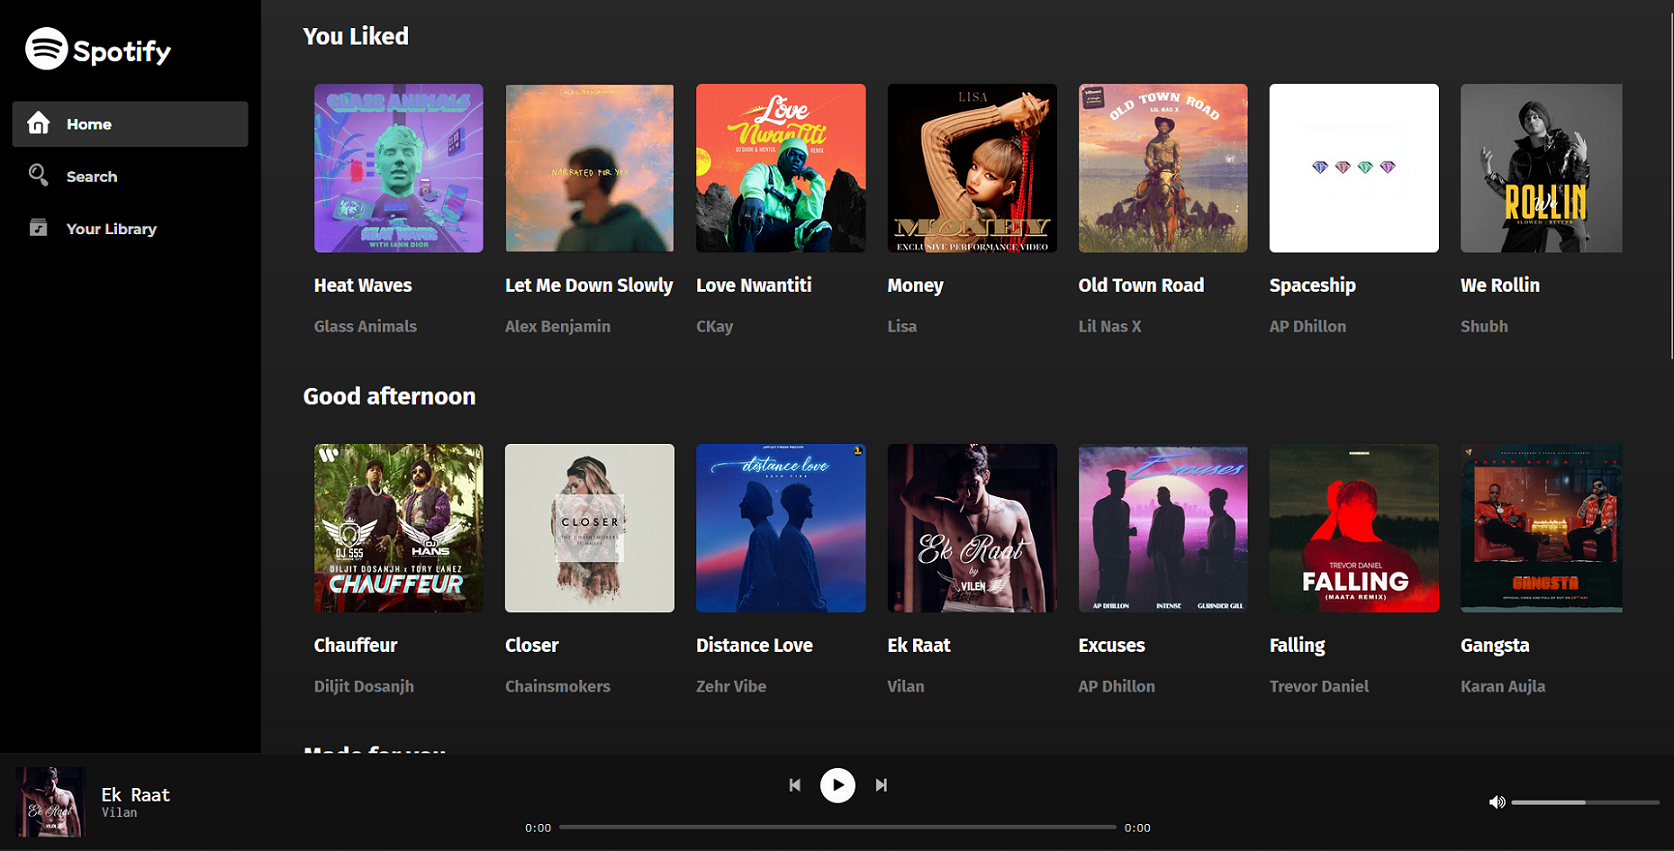Click the CKay artist name

click(x=714, y=326)
